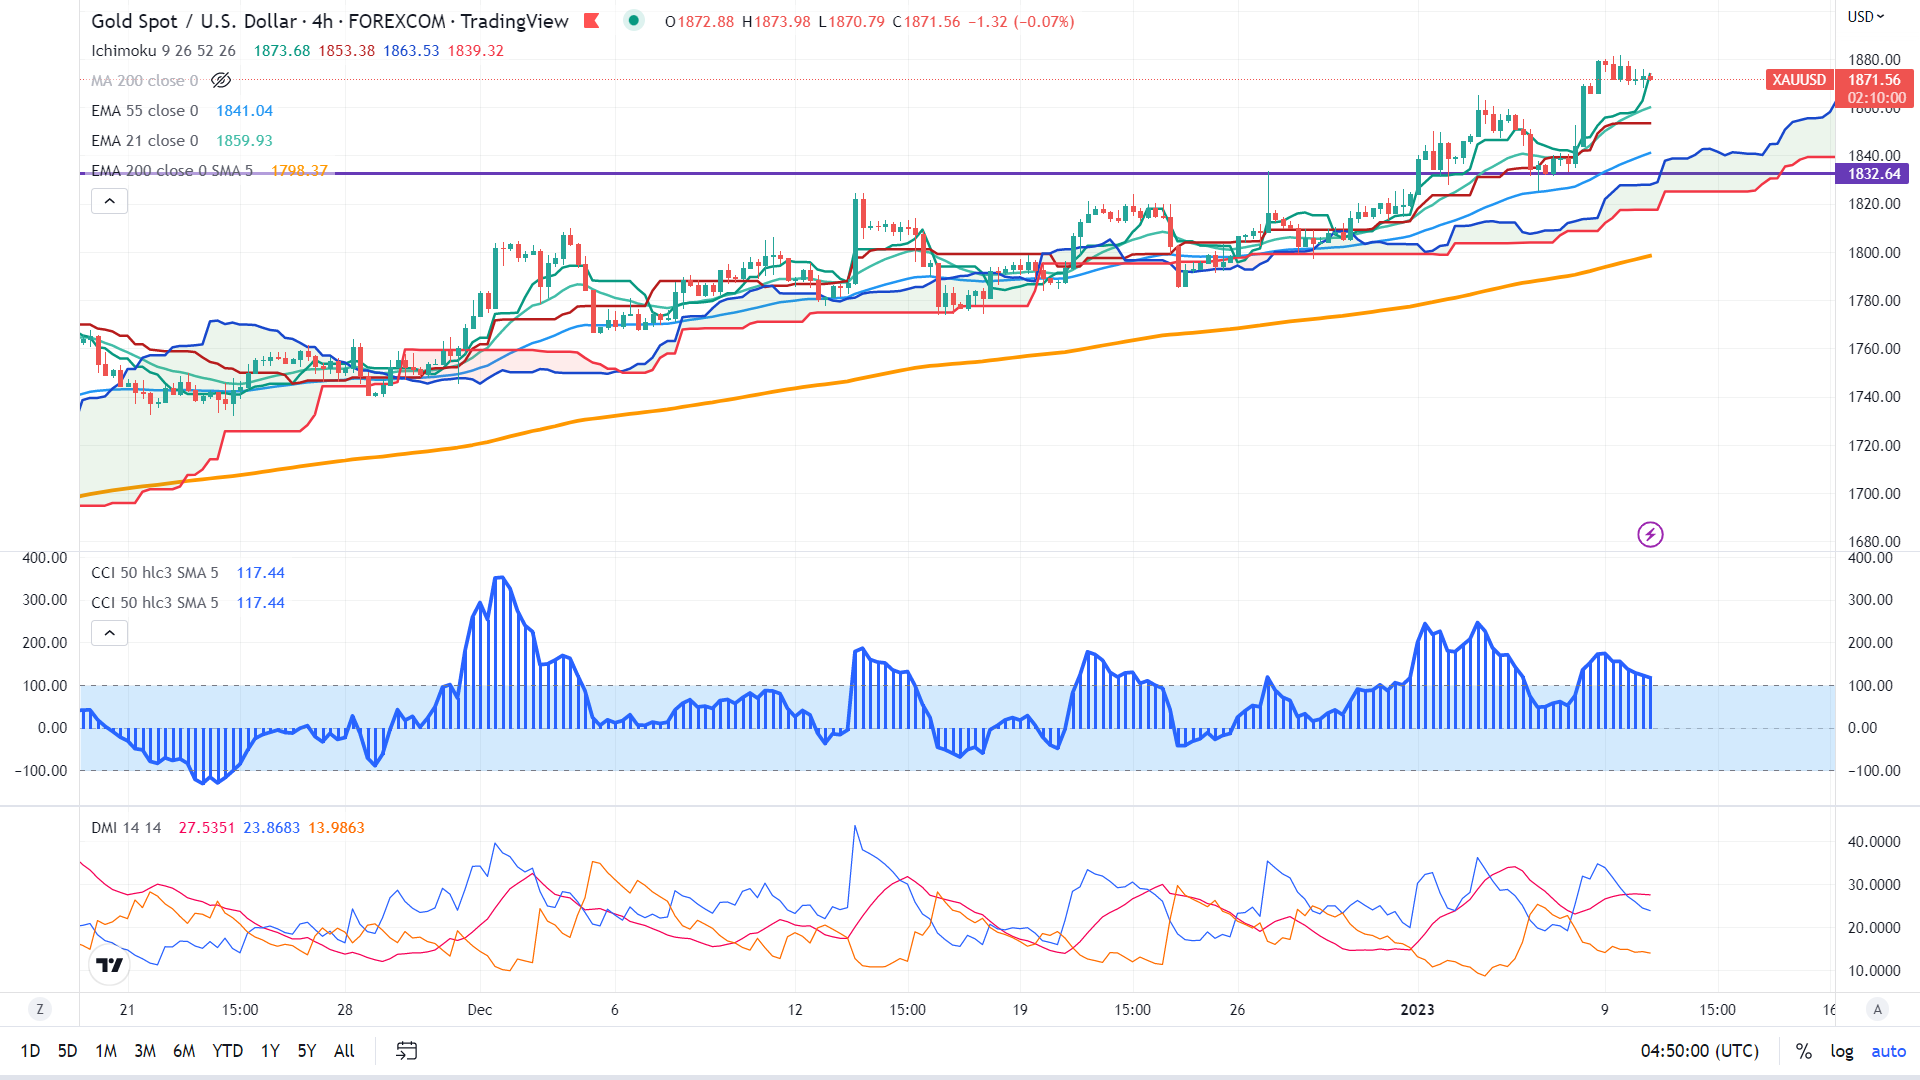Click the XAUUSD price label on axis

[x=1799, y=80]
